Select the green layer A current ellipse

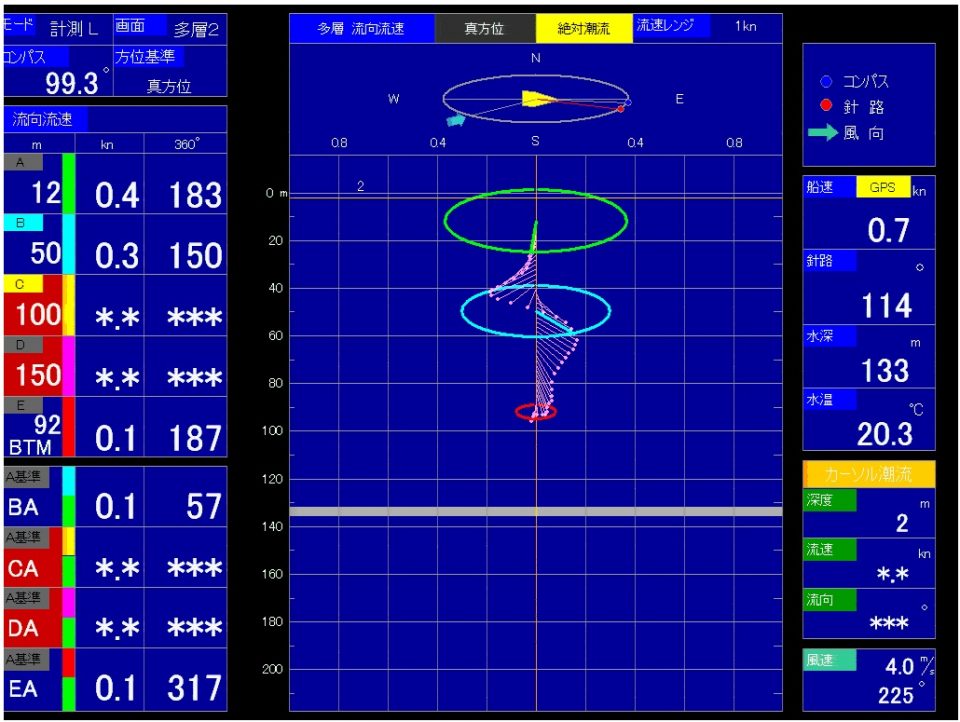[536, 220]
